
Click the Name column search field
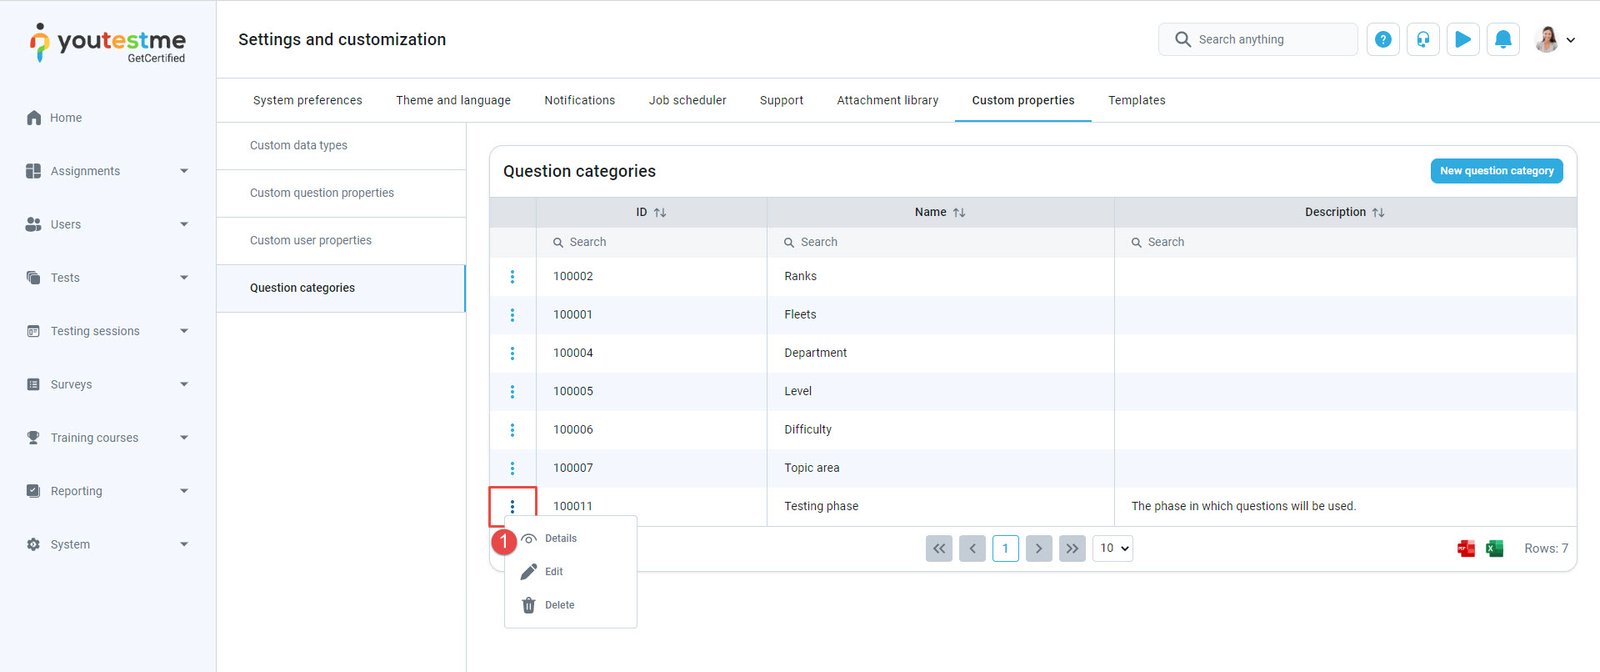[940, 242]
